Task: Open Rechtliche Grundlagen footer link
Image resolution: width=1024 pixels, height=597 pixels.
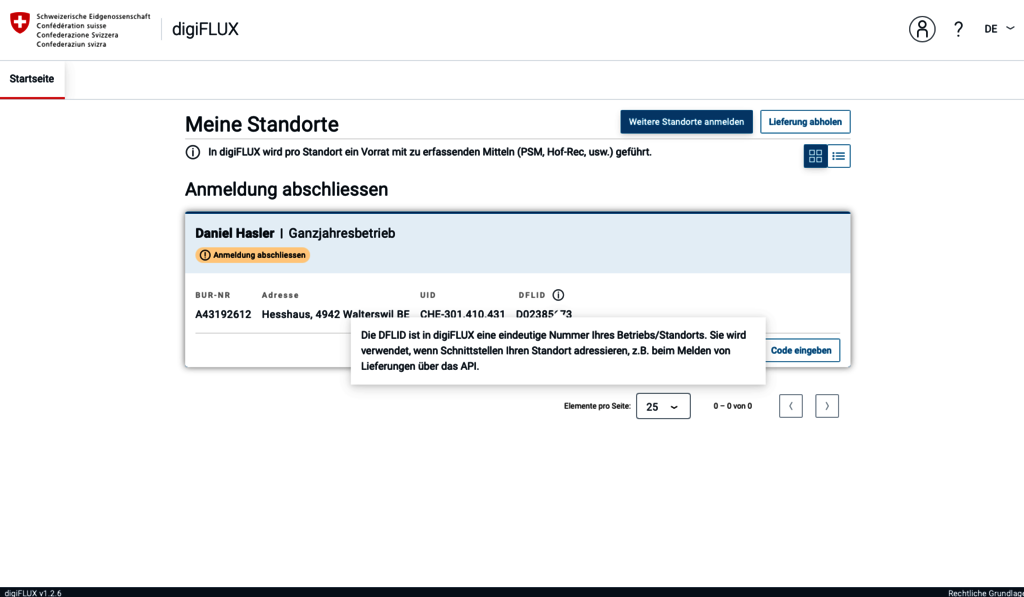Action: click(984, 592)
